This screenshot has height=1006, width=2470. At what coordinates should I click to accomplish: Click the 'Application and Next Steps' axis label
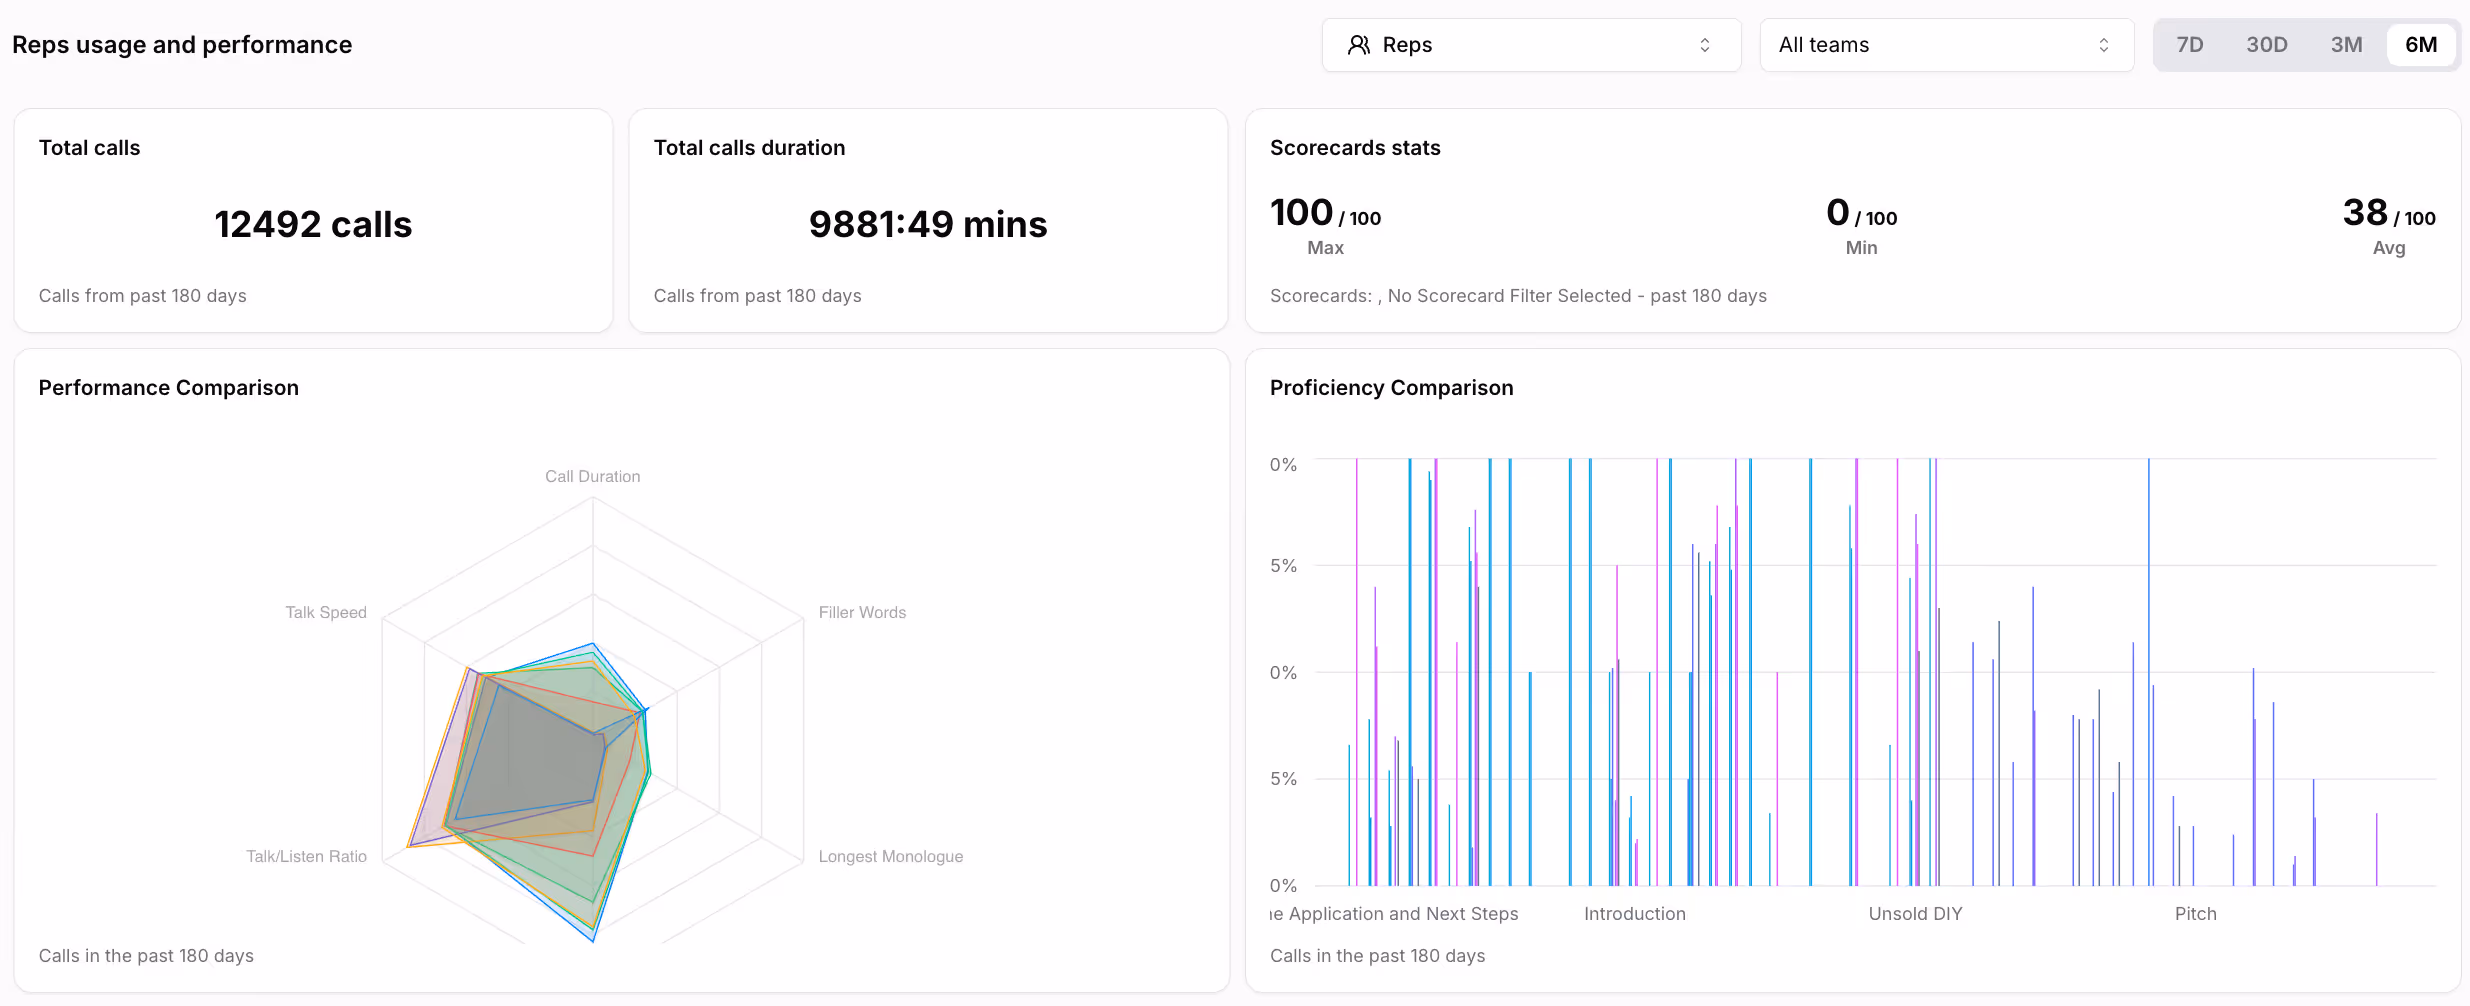(1403, 914)
